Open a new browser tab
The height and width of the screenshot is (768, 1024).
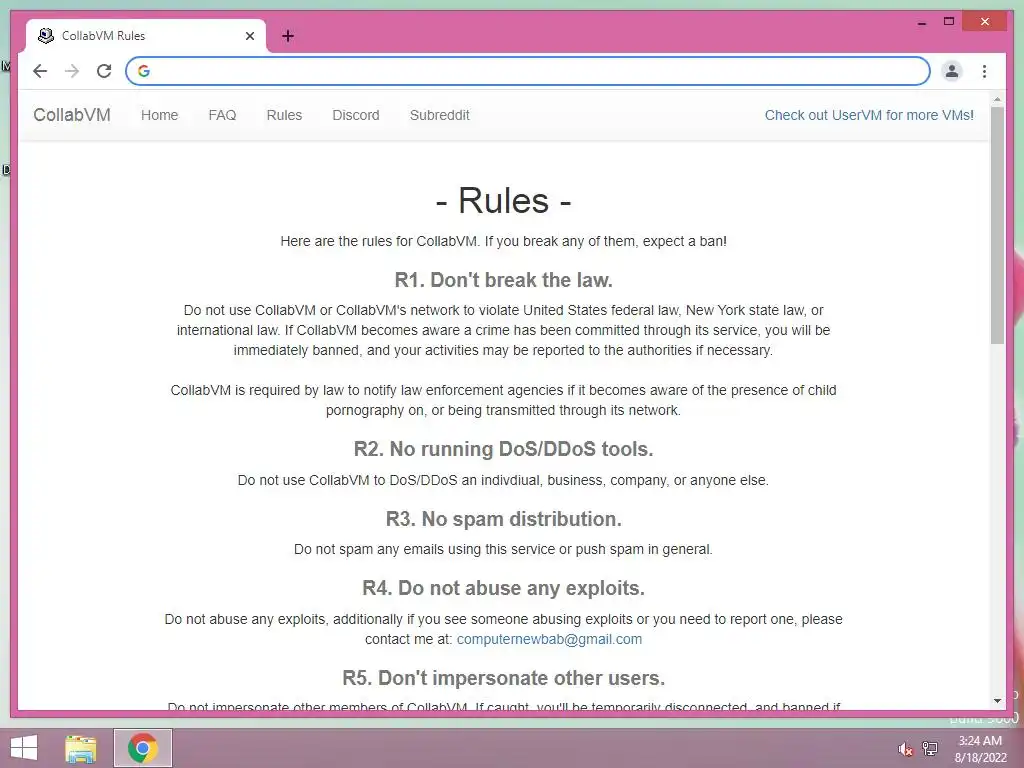click(288, 36)
